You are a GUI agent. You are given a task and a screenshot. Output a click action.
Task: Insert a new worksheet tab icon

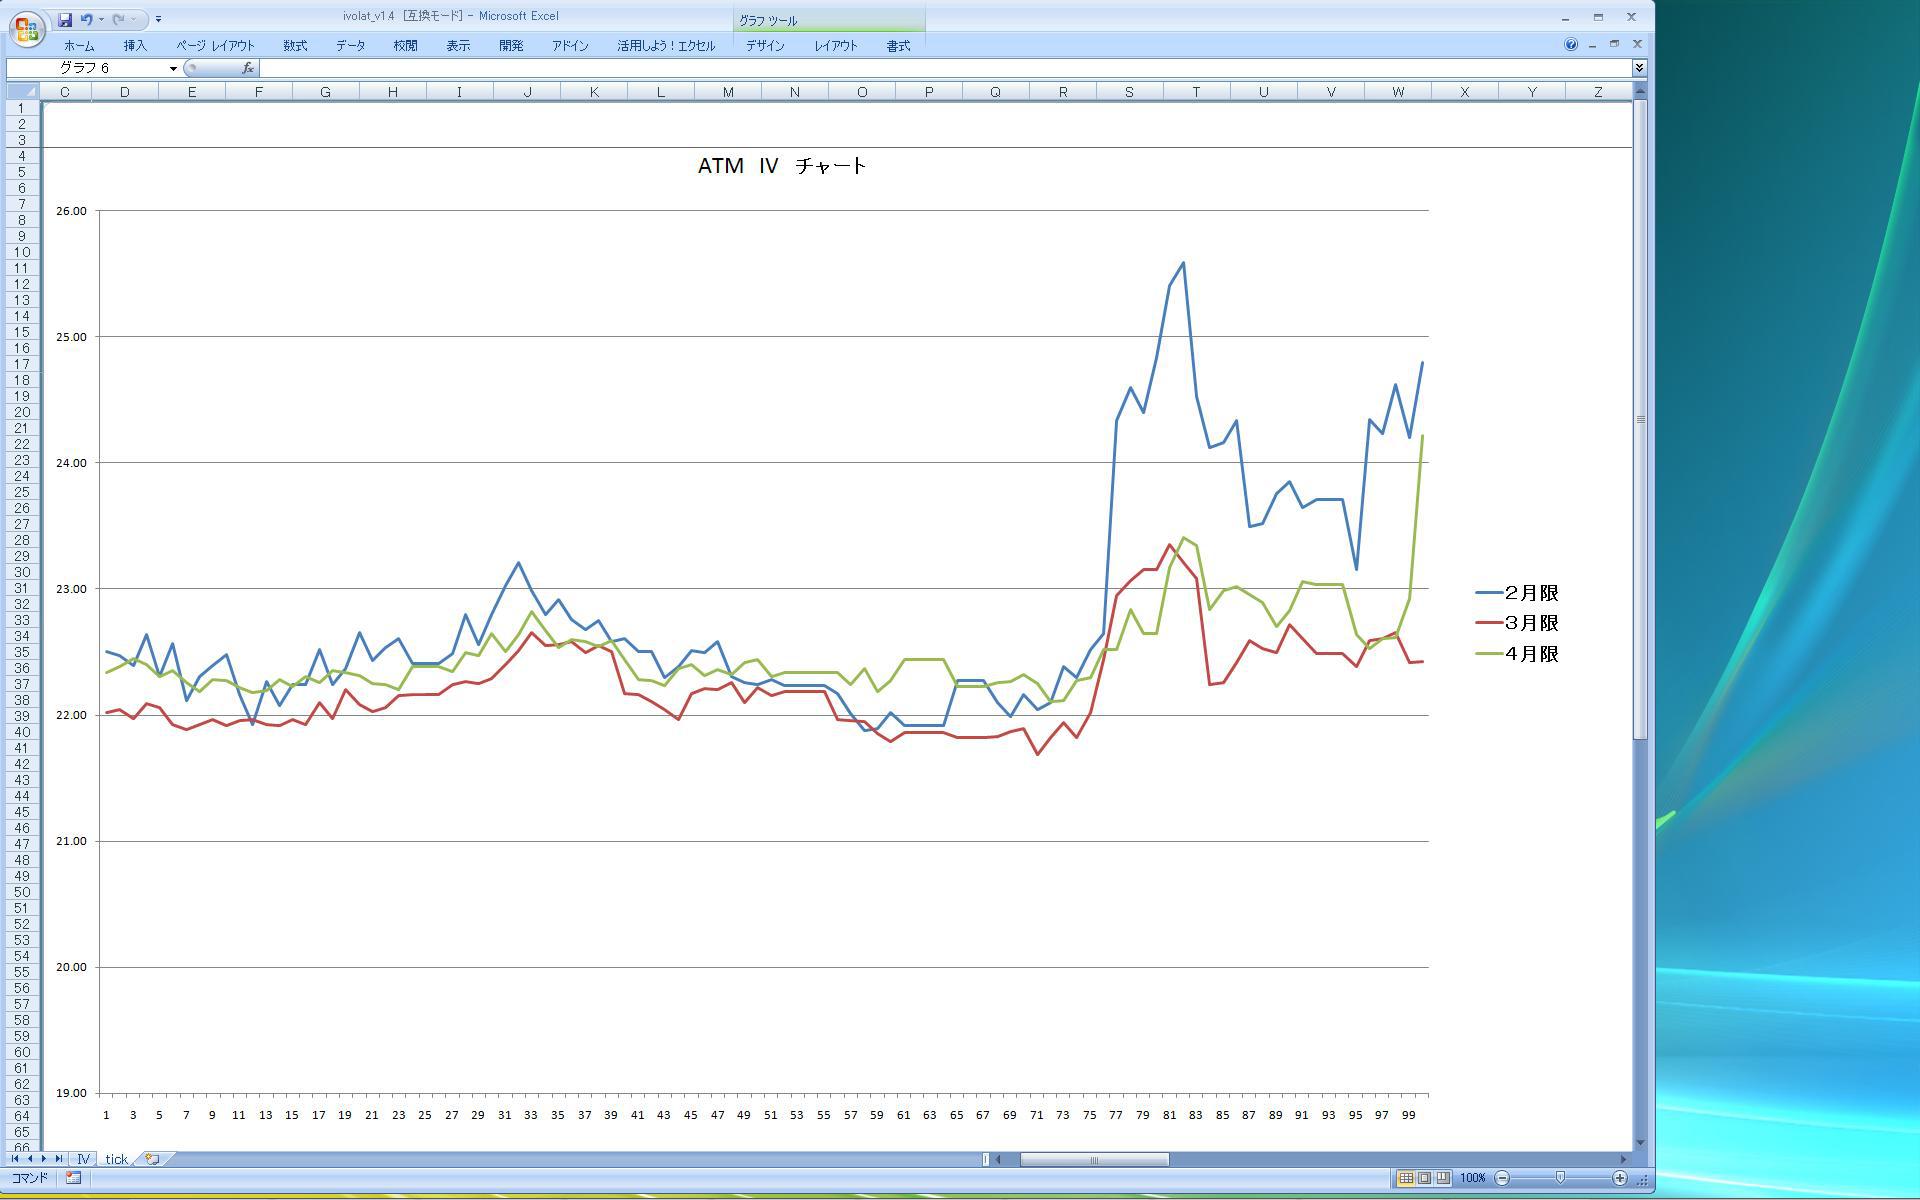(x=152, y=1159)
